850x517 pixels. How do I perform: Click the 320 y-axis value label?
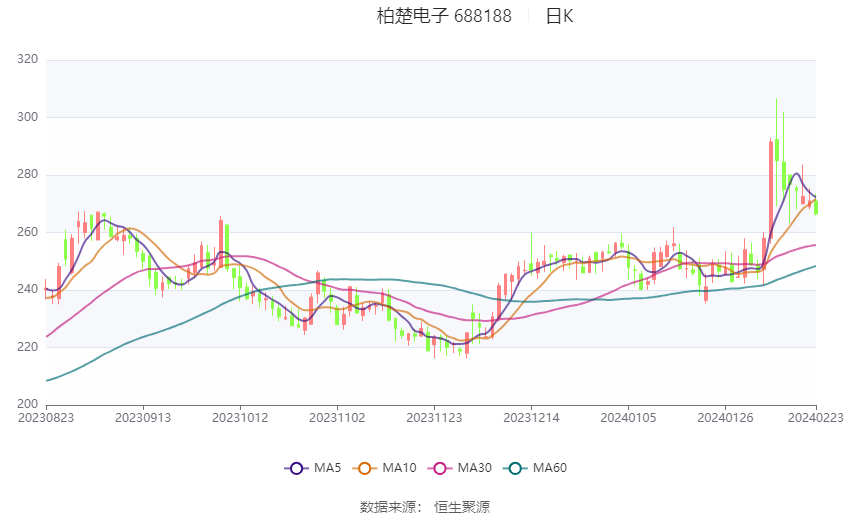tap(28, 59)
